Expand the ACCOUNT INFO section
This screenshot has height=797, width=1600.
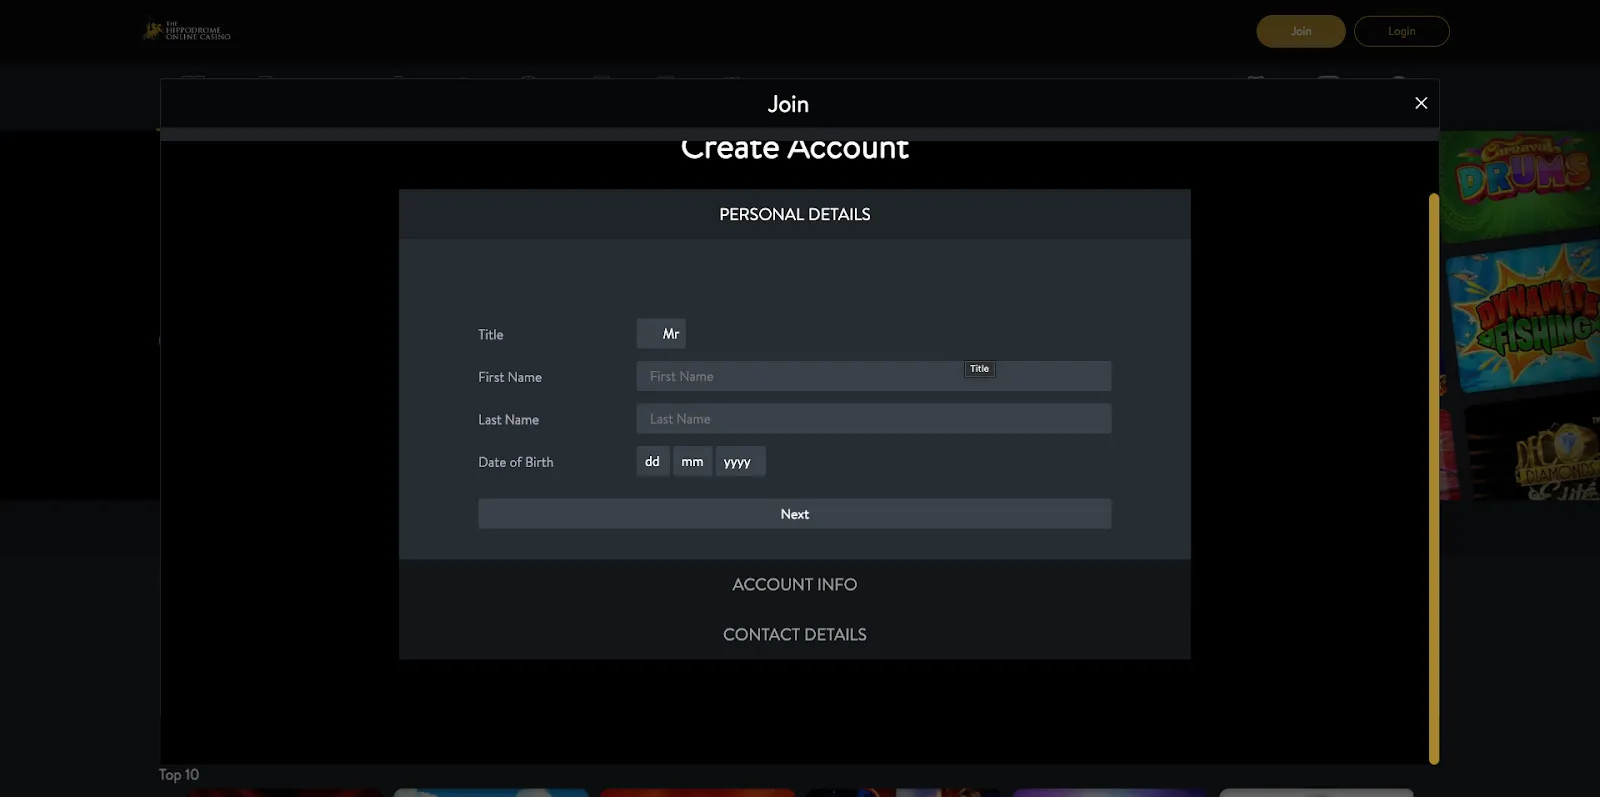click(794, 584)
